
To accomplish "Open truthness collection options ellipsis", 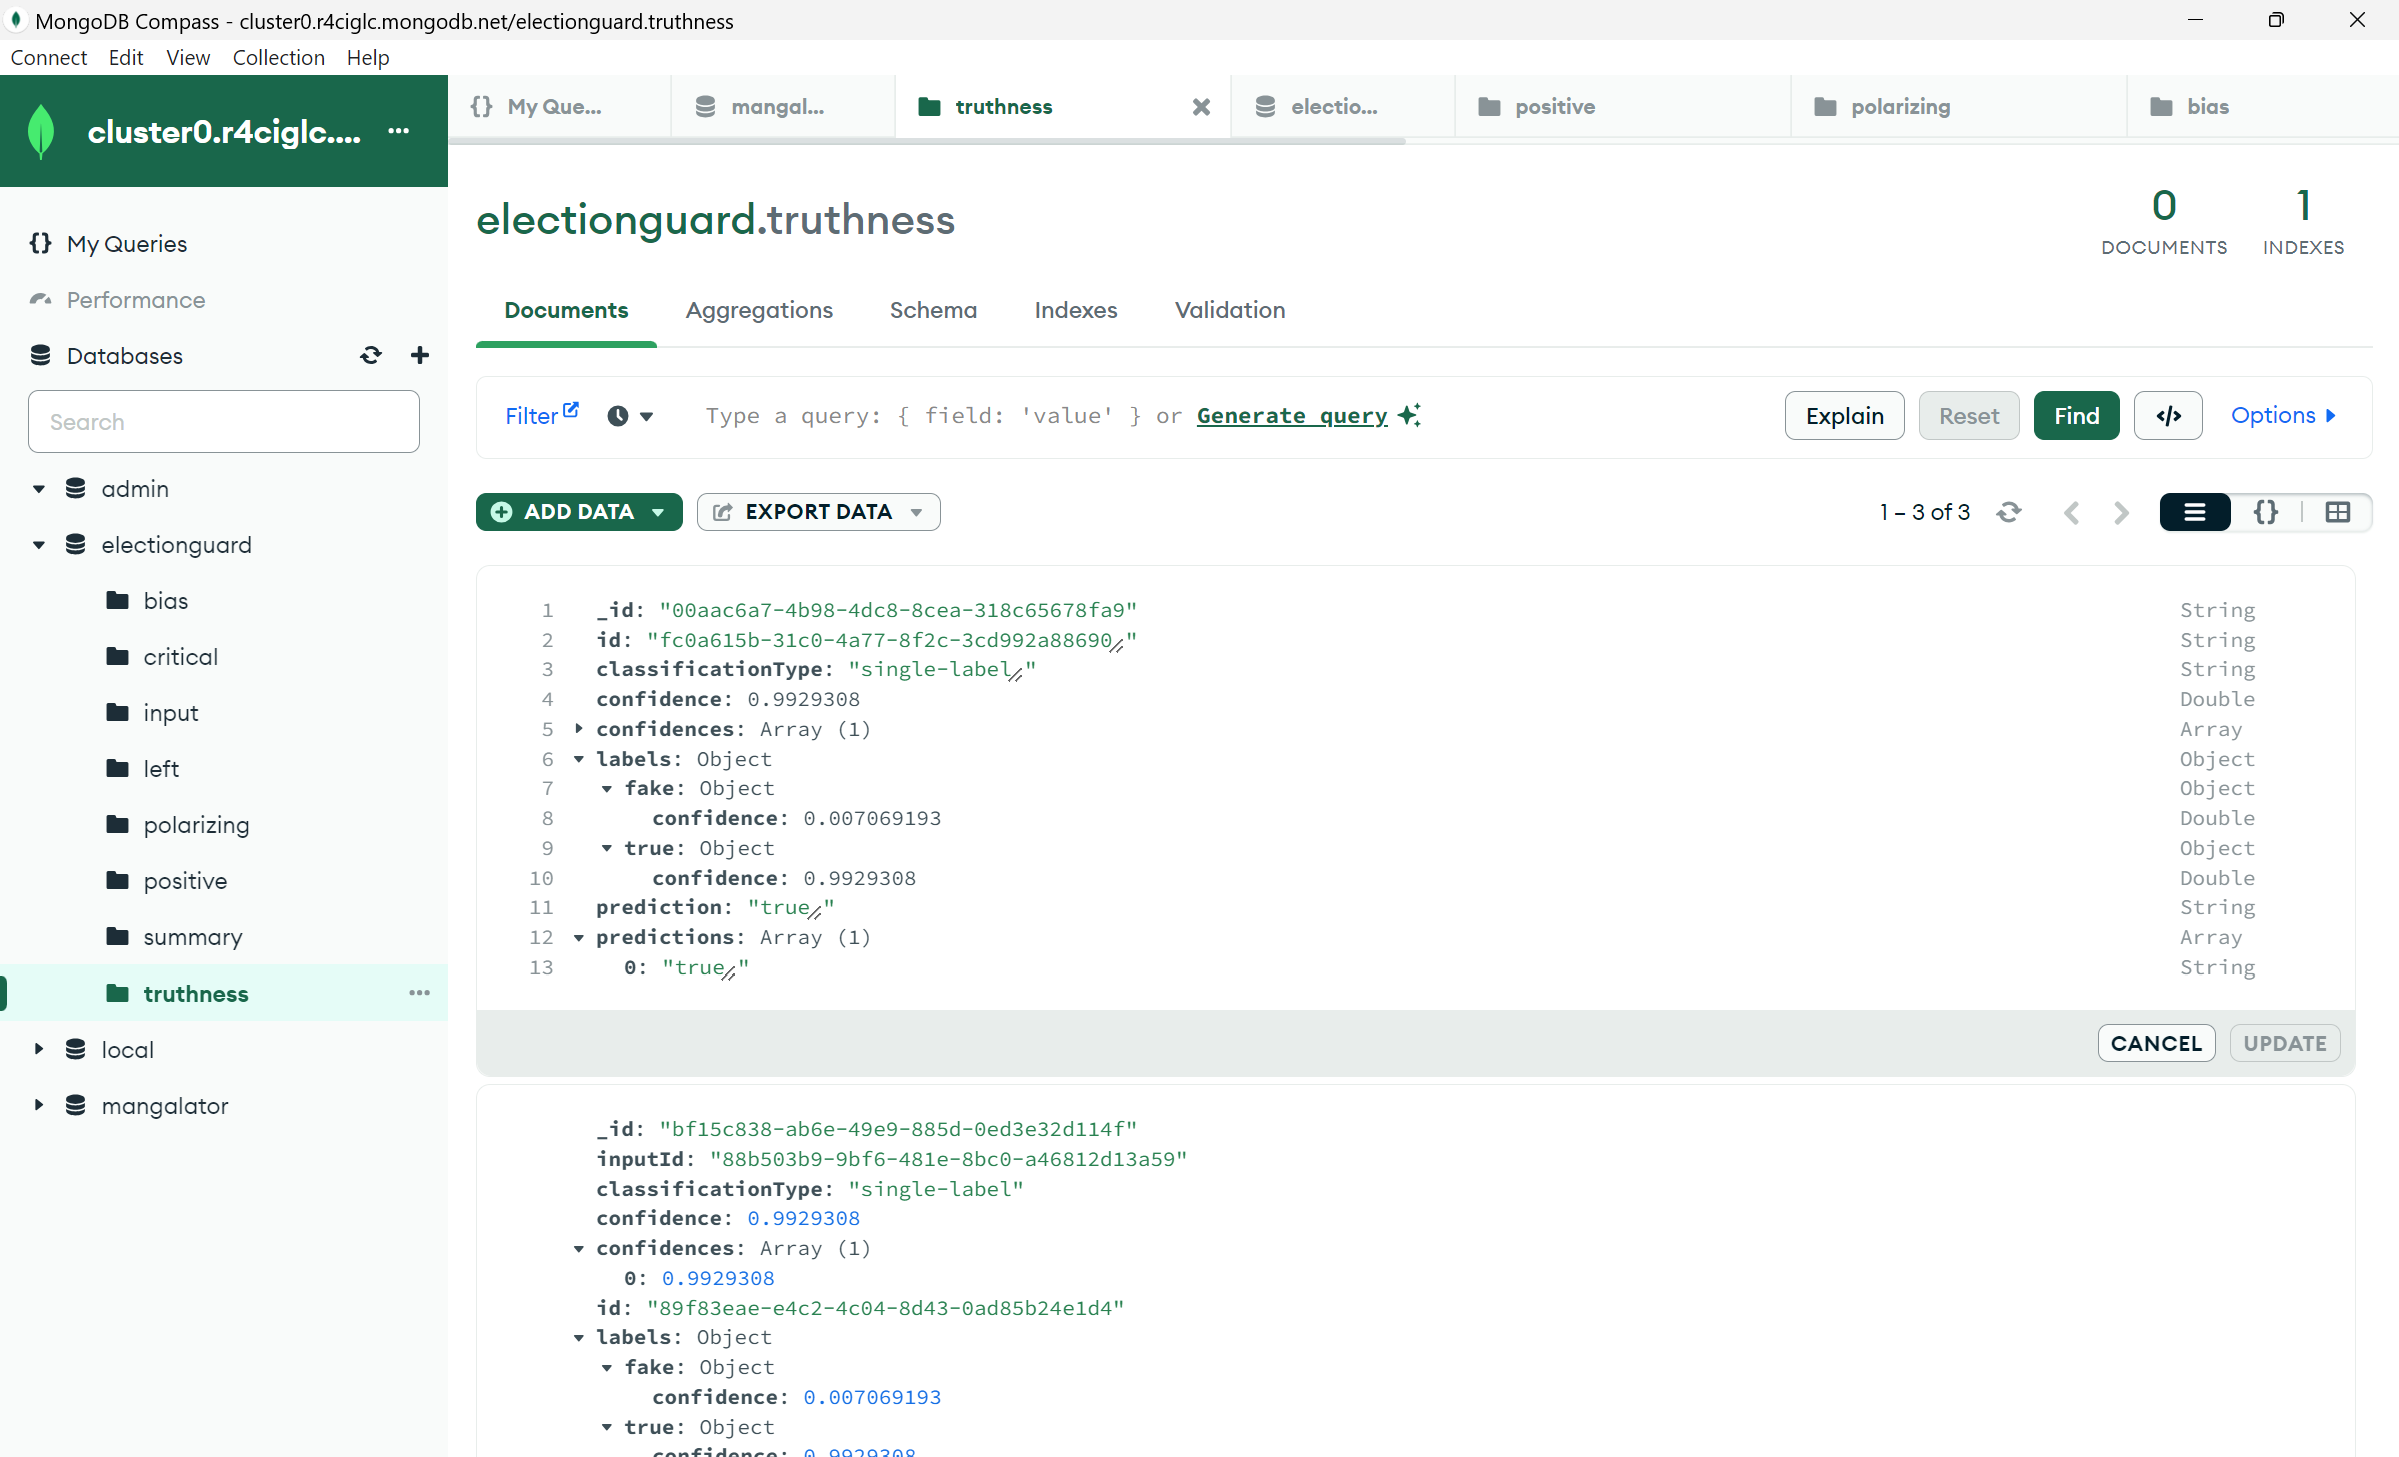I will pos(420,993).
